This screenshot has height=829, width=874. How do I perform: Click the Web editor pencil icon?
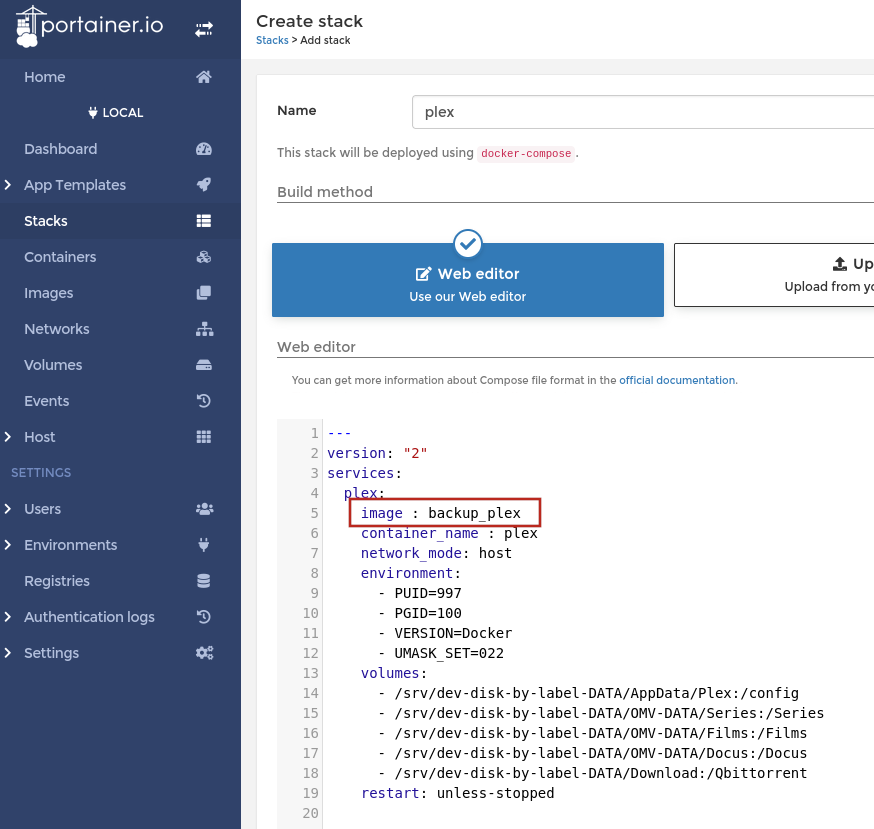coord(424,274)
